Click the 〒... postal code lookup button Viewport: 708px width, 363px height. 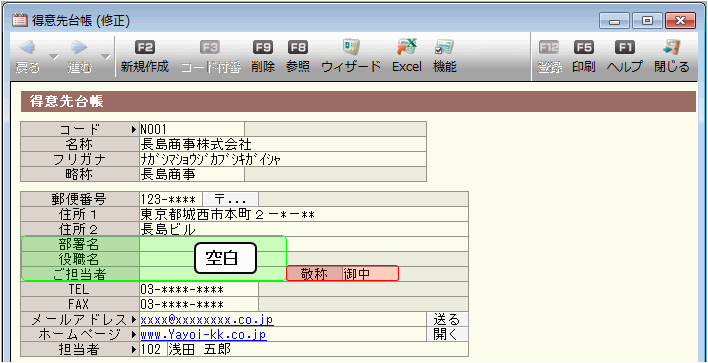pyautogui.click(x=231, y=199)
